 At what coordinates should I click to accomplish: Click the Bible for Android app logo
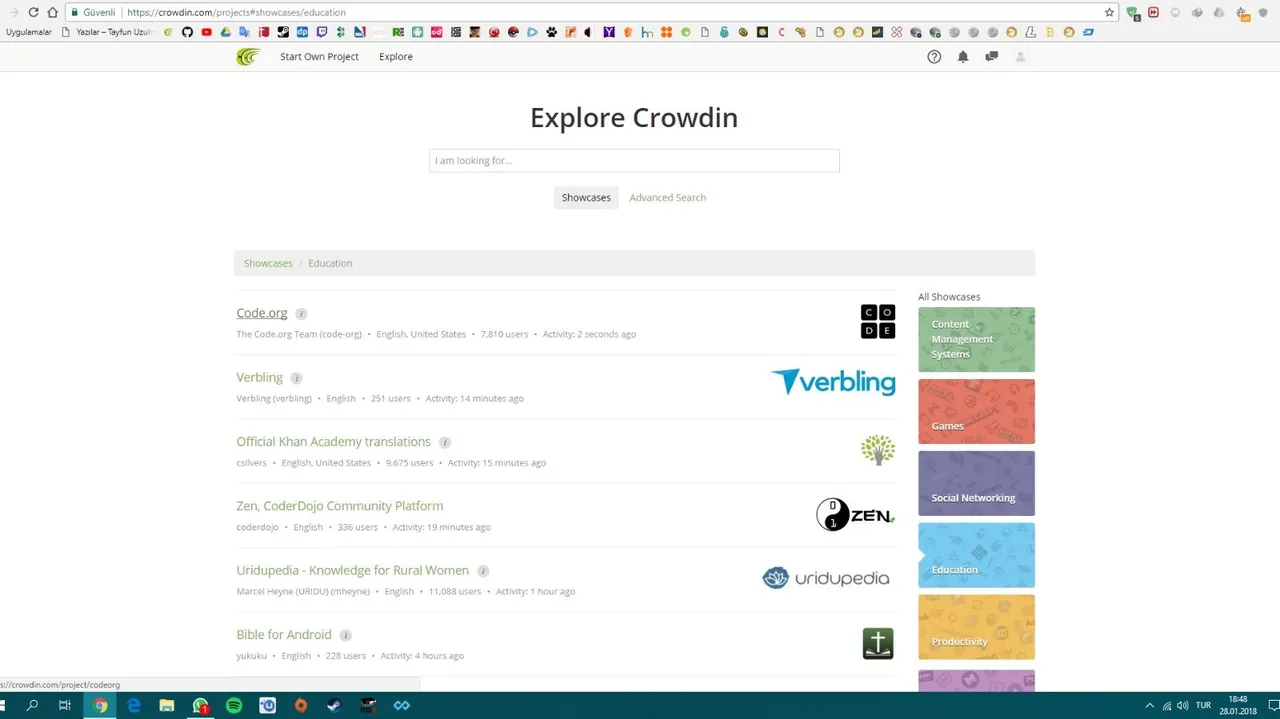click(878, 643)
